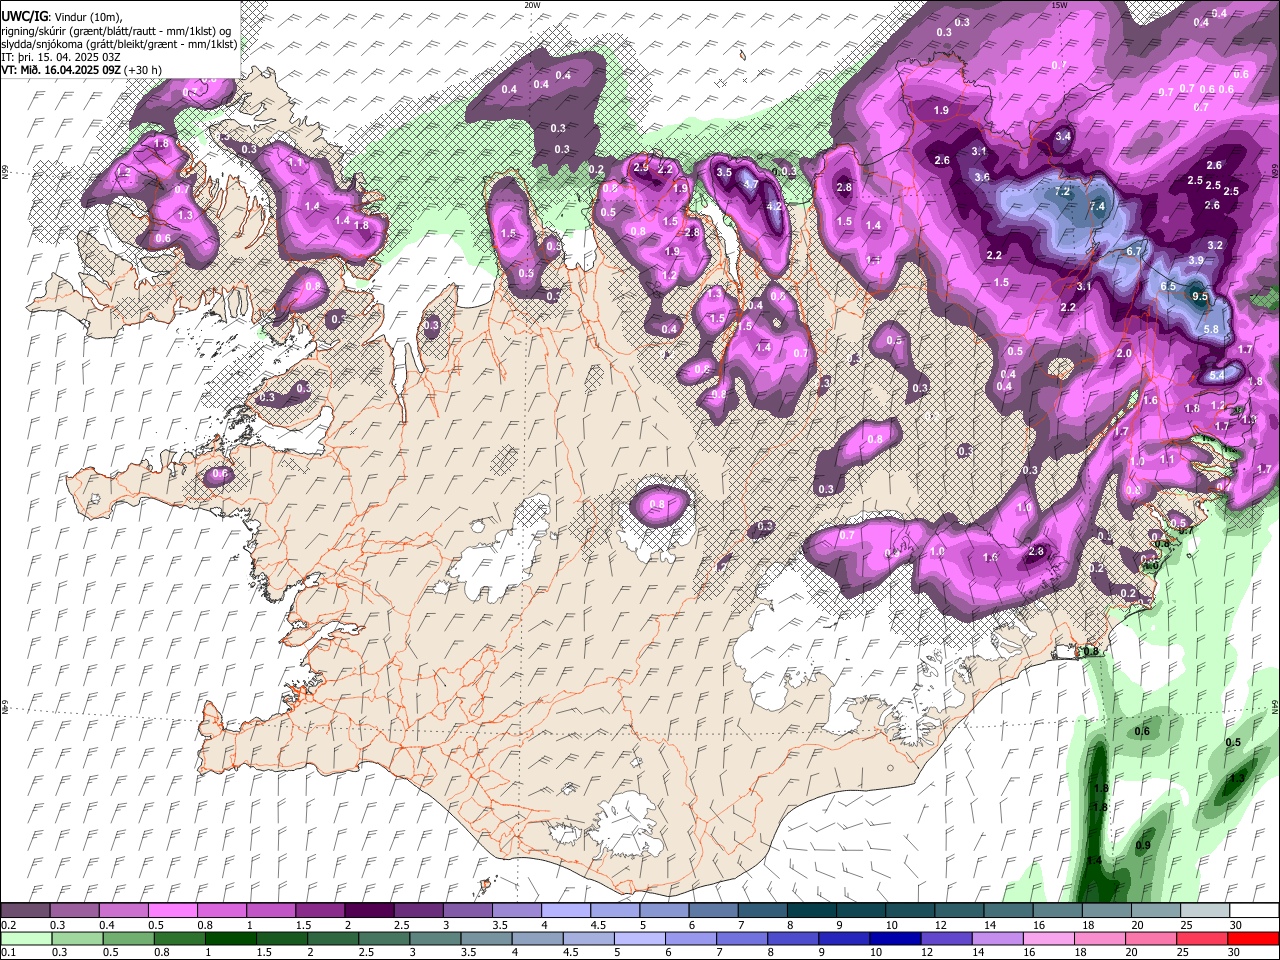1280x960 pixels.
Task: Click the 3.4 value label
Action: [x=1063, y=137]
